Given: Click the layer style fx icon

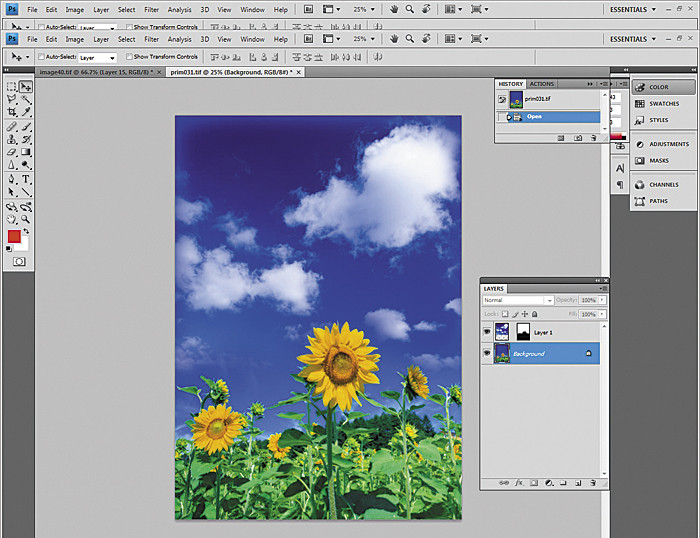Looking at the screenshot, I should pos(519,483).
